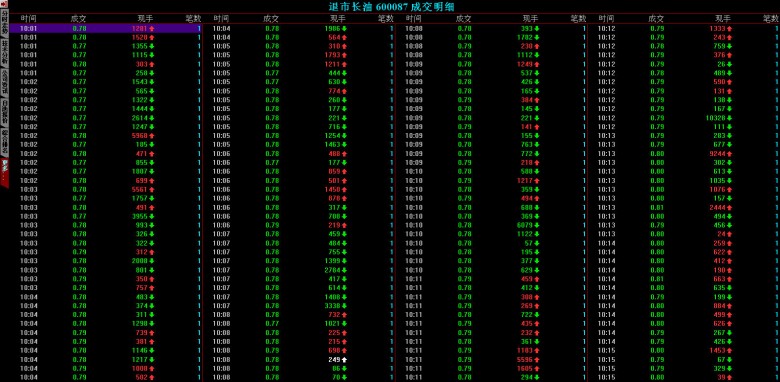Click the 成交 header in the second column group
The width and height of the screenshot is (780, 382).
click(x=271, y=18)
